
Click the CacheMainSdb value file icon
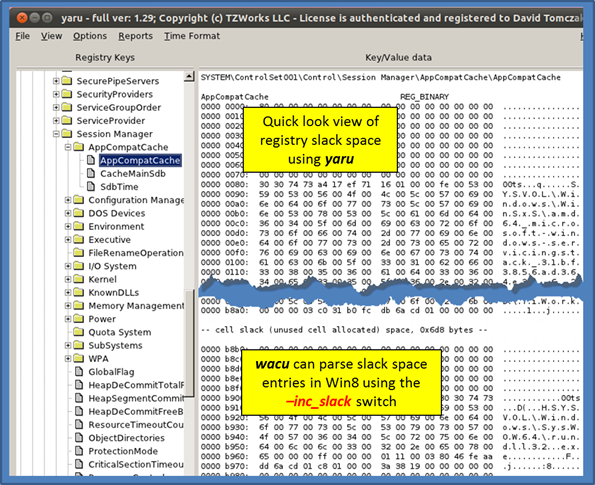(91, 173)
